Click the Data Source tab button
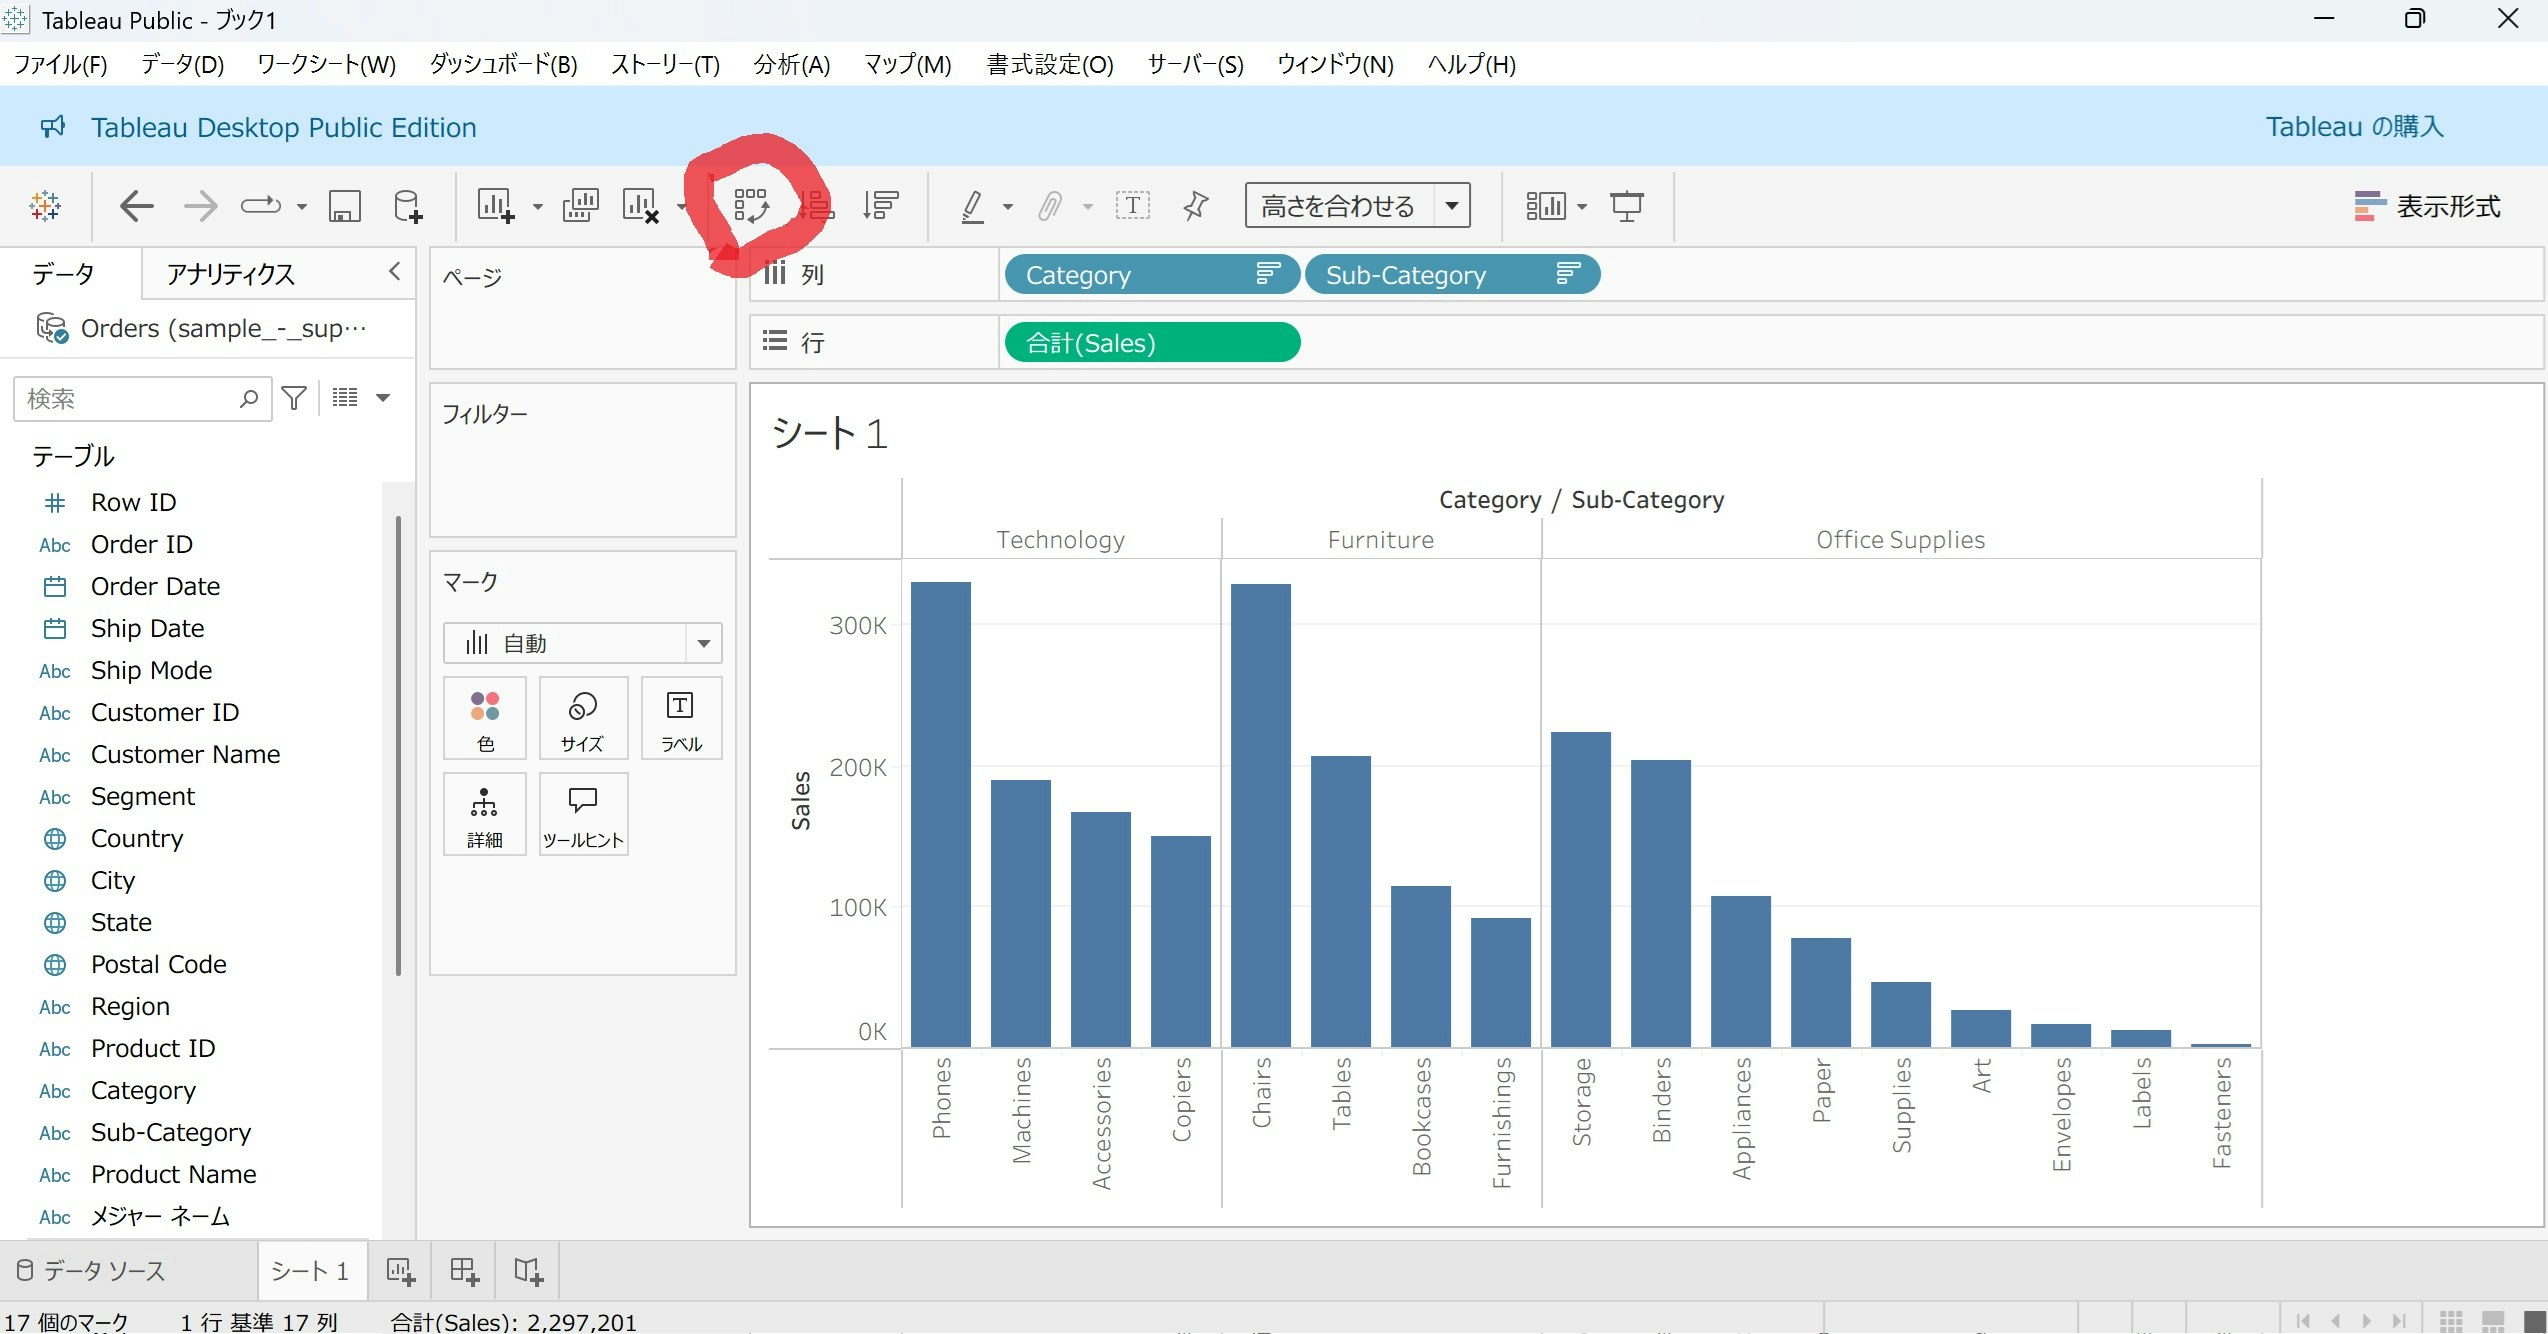 (91, 1271)
